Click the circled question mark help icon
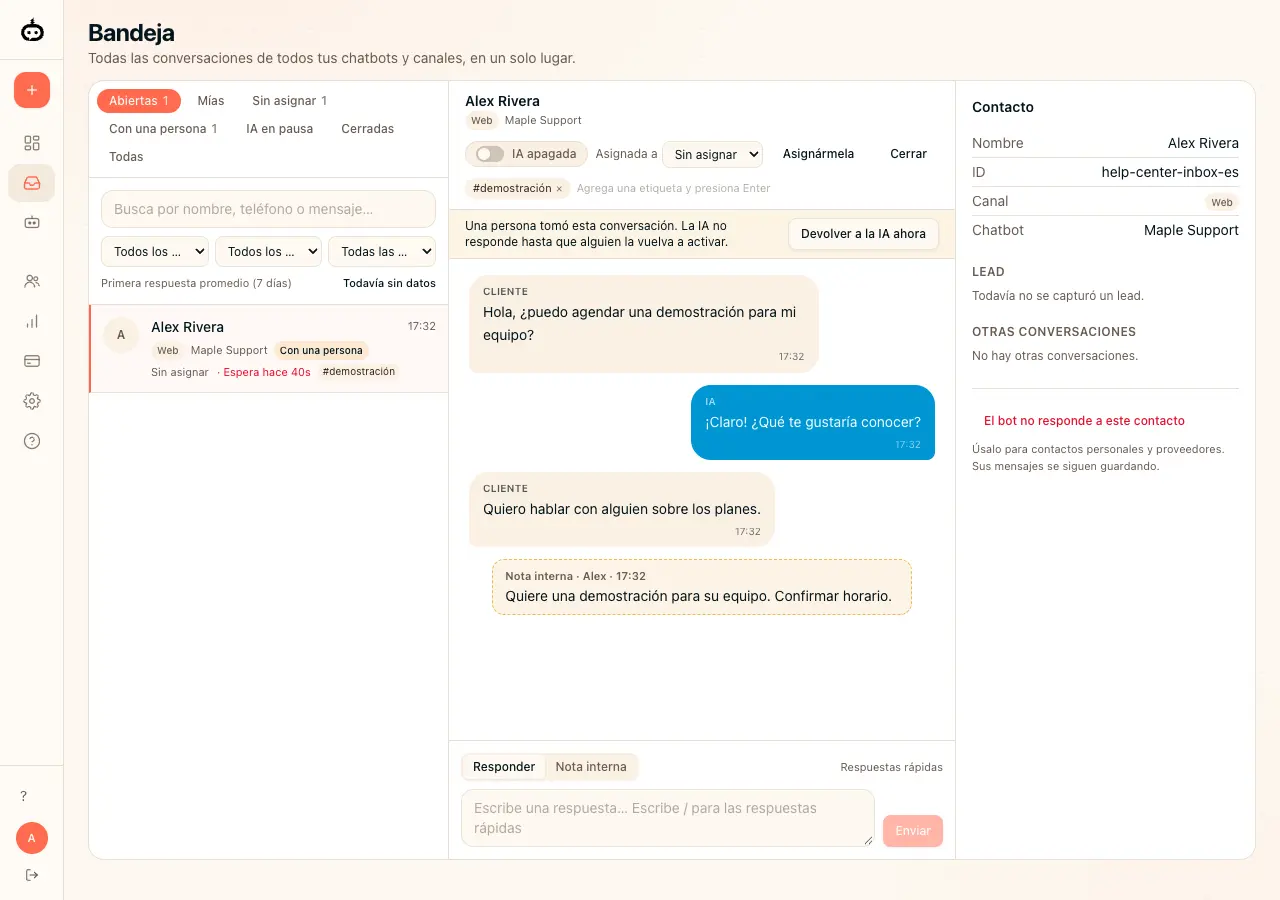The height and width of the screenshot is (900, 1280). tap(32, 441)
